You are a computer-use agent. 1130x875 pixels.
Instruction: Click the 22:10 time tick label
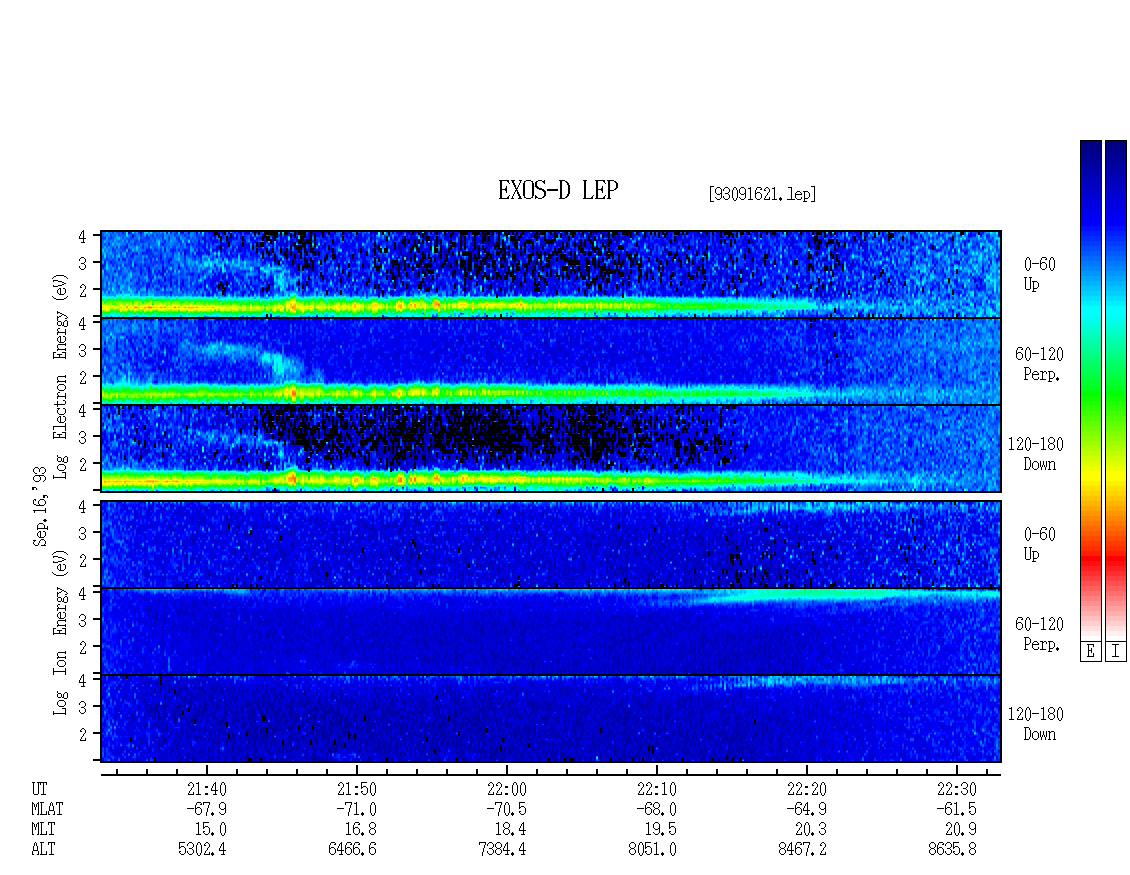click(657, 789)
